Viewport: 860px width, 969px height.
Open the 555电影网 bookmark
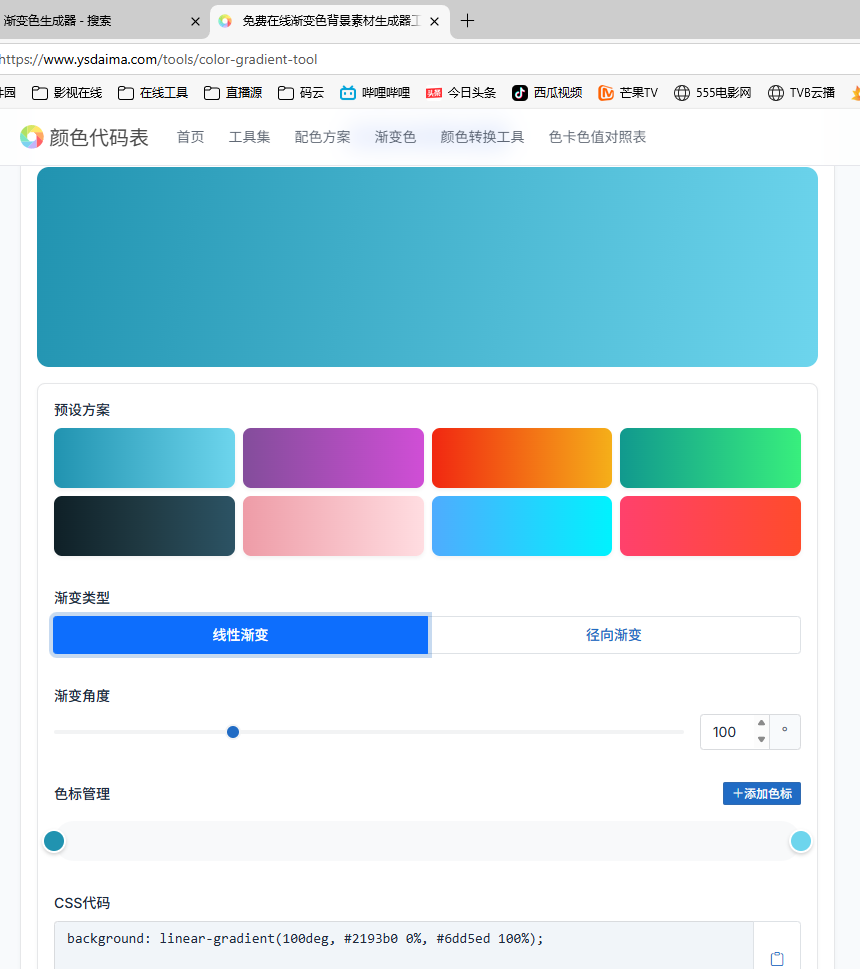(x=712, y=93)
